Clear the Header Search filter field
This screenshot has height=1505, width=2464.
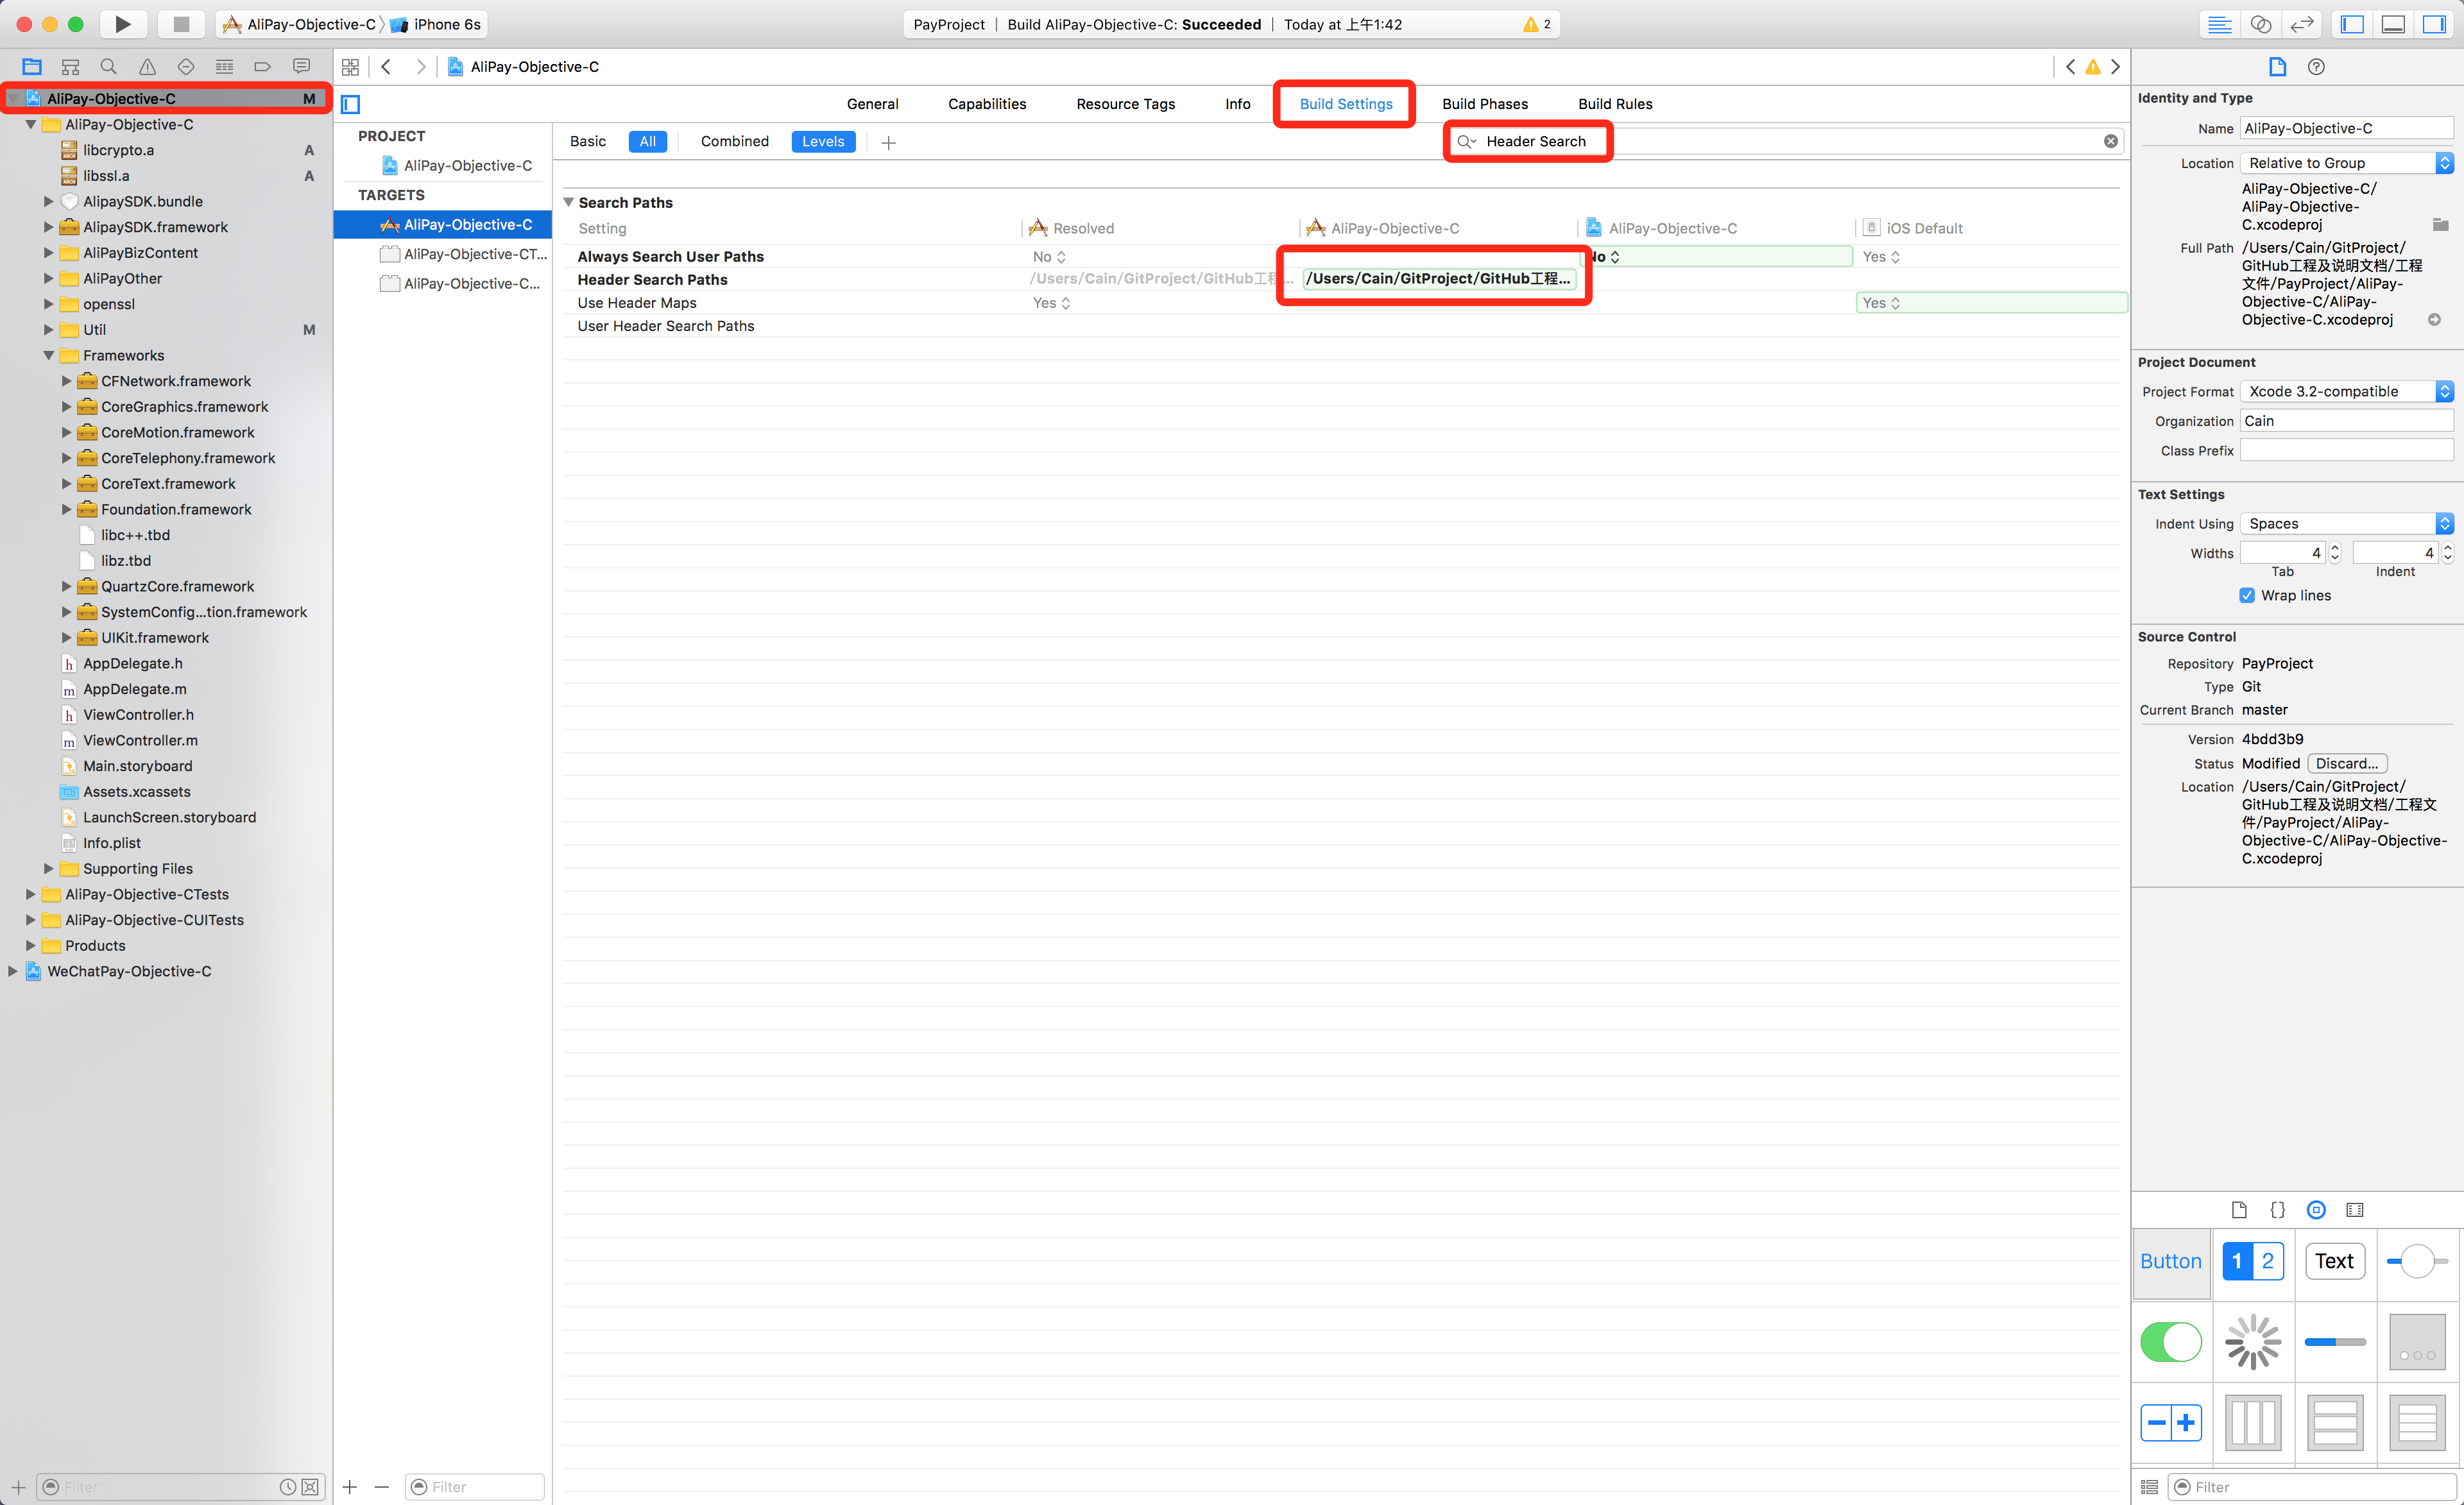coord(2110,141)
